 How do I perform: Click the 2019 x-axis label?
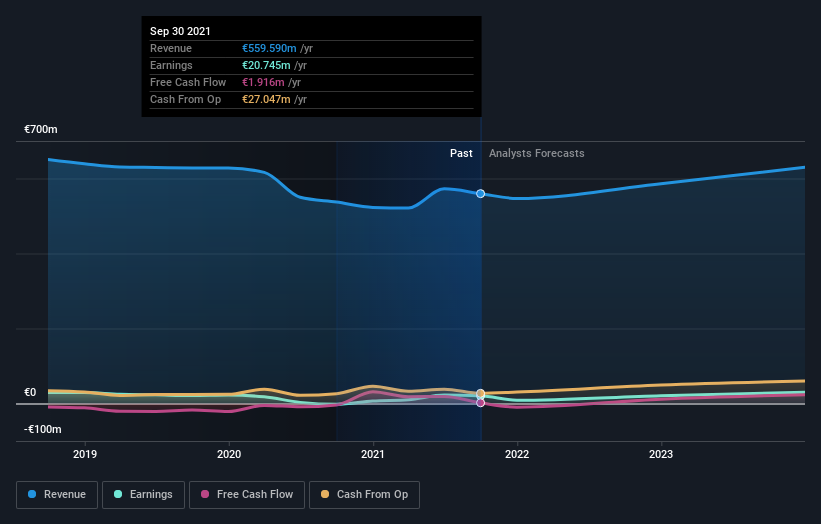(85, 454)
